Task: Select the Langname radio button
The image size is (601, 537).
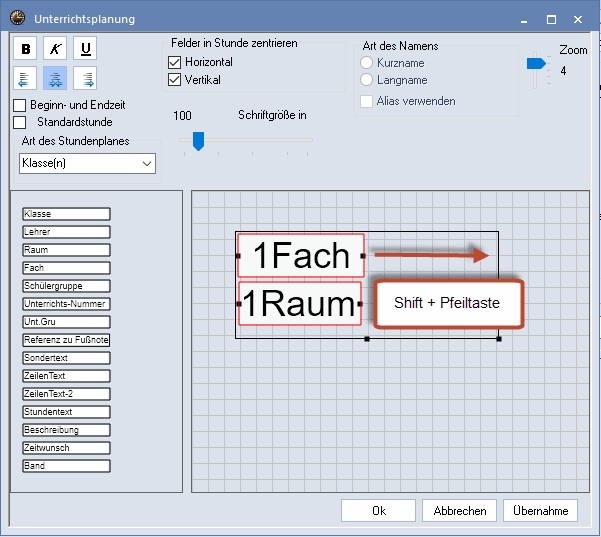Action: (x=366, y=79)
